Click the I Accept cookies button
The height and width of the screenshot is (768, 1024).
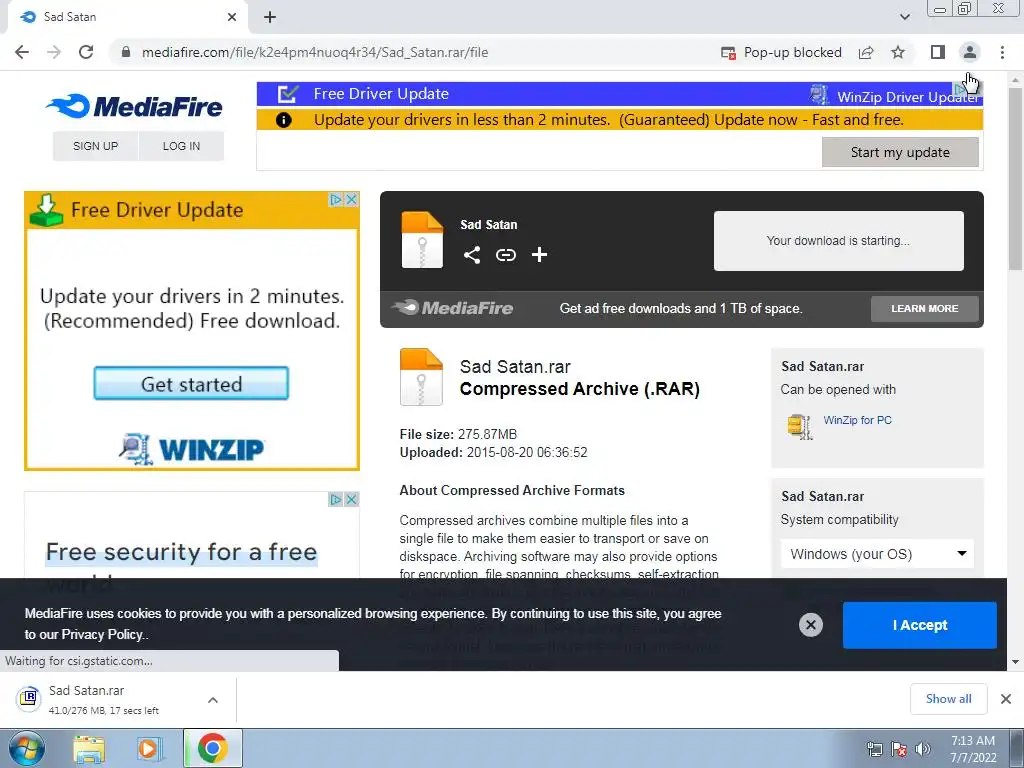pyautogui.click(x=920, y=625)
